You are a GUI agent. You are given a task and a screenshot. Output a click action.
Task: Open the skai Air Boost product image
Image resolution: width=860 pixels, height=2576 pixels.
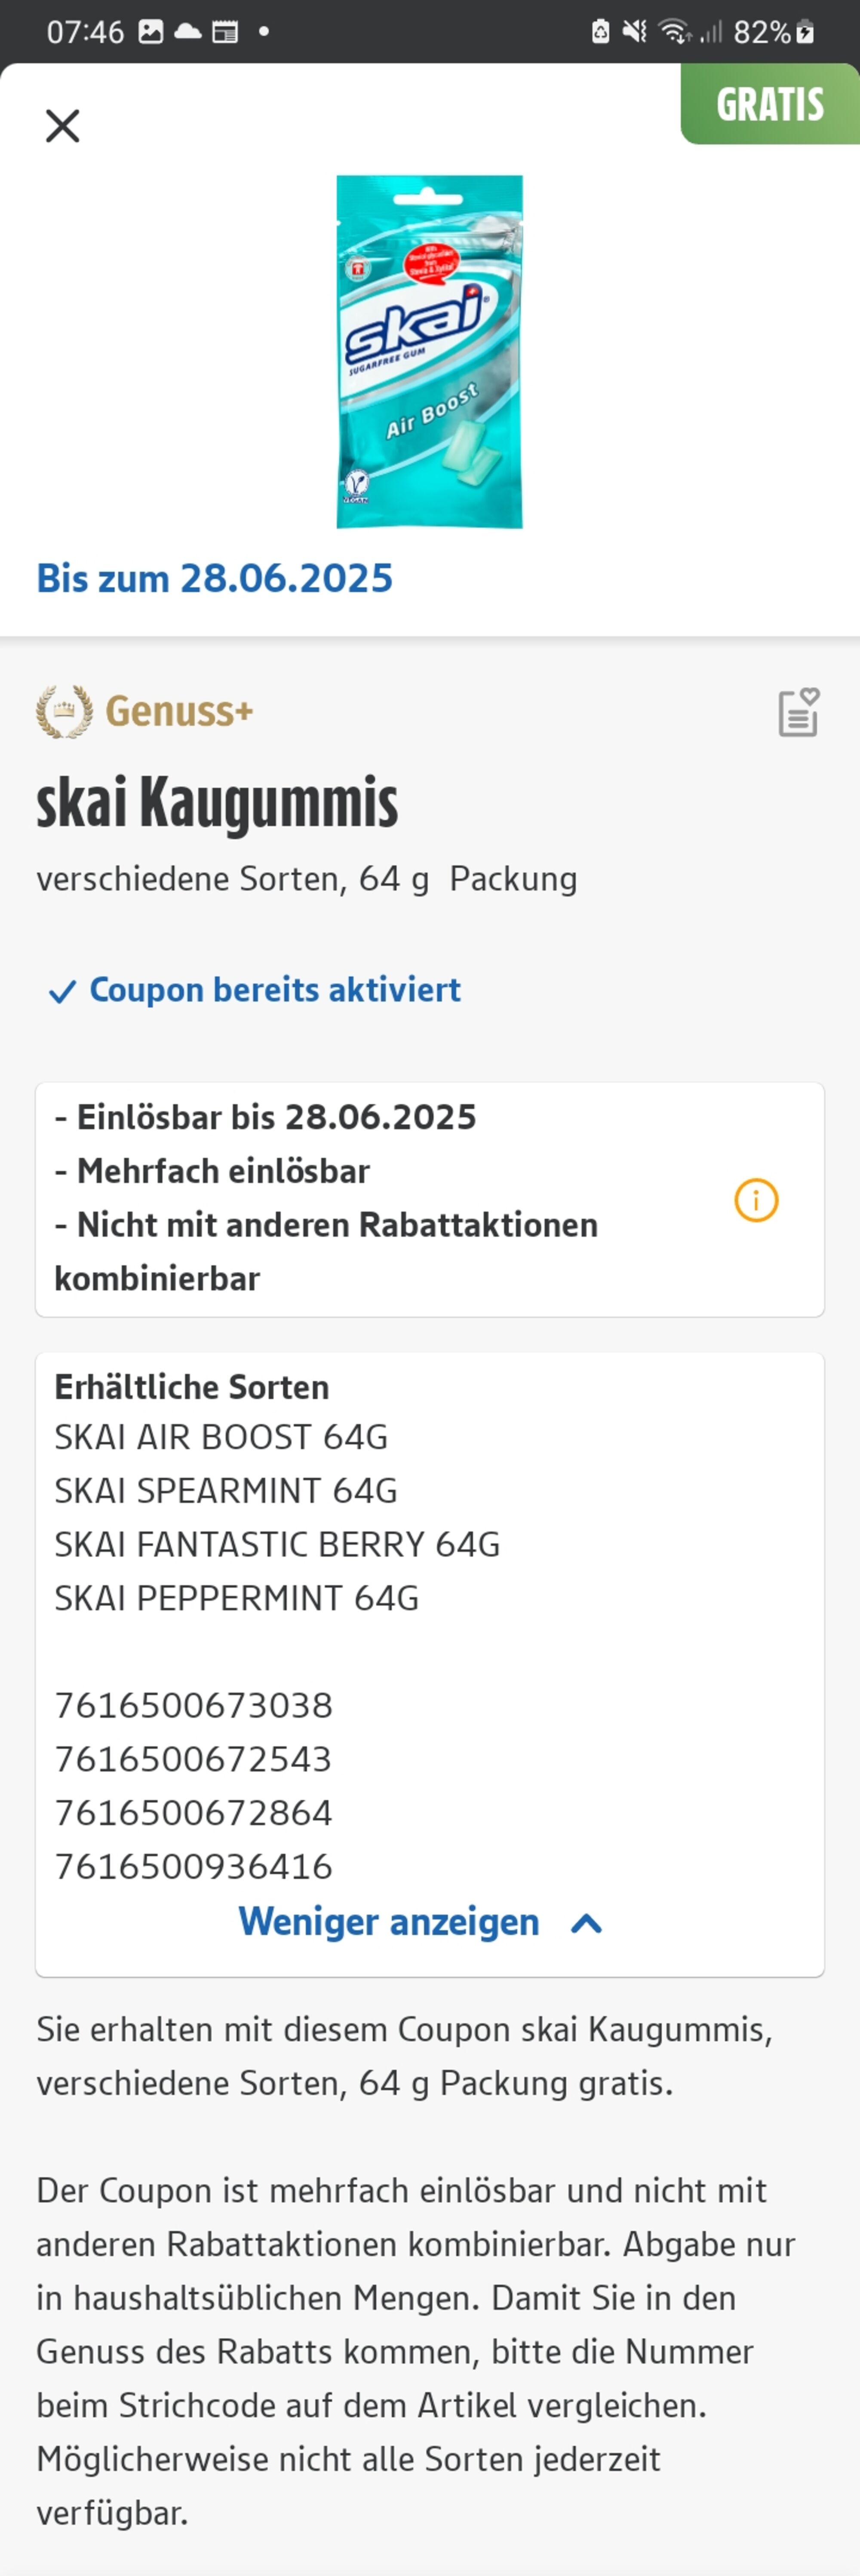(429, 351)
